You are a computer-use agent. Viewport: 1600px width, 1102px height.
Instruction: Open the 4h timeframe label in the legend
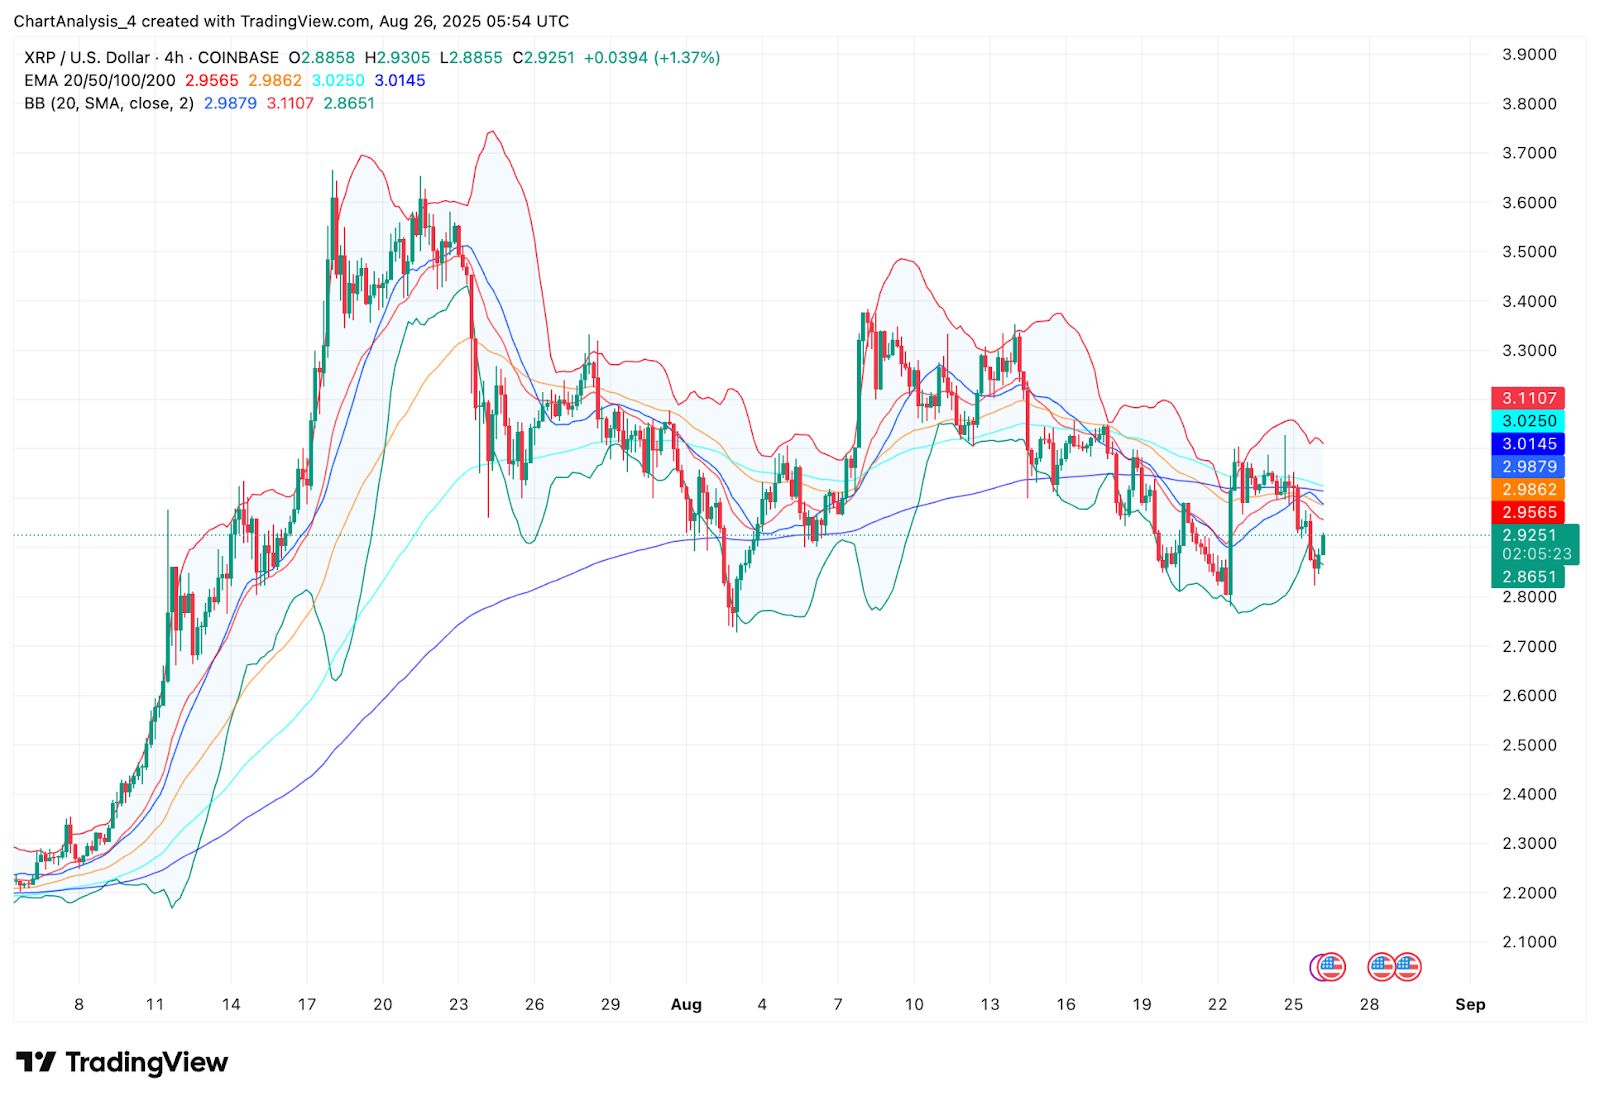click(x=172, y=58)
